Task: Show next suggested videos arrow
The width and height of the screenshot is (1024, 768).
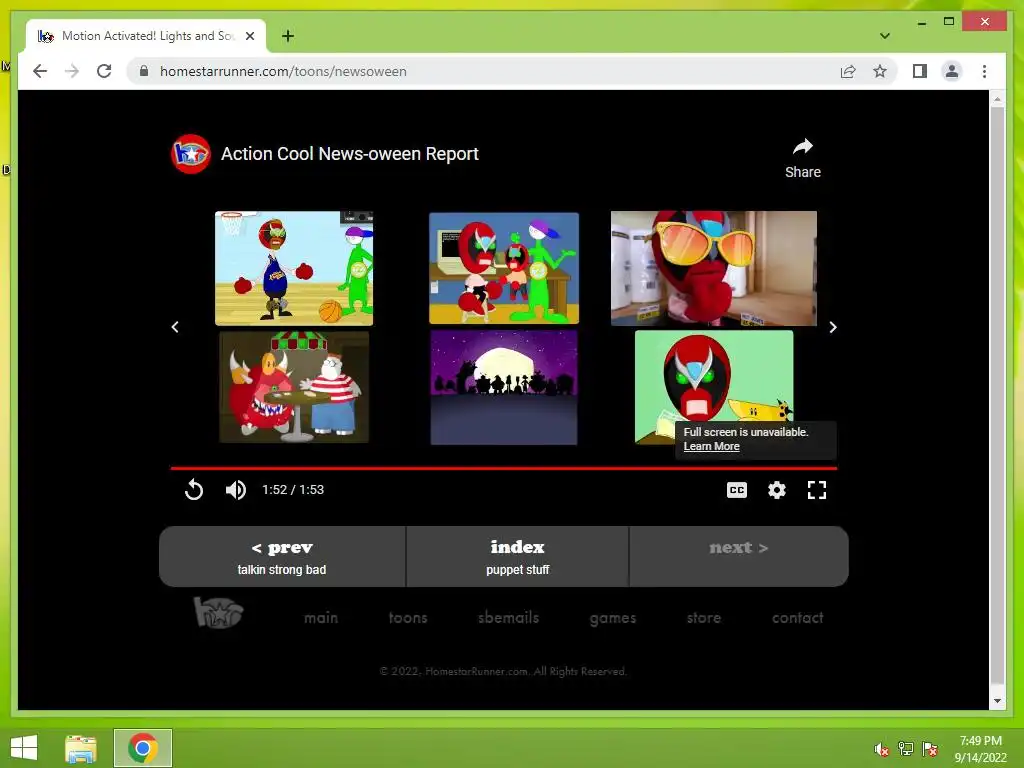Action: 833,327
